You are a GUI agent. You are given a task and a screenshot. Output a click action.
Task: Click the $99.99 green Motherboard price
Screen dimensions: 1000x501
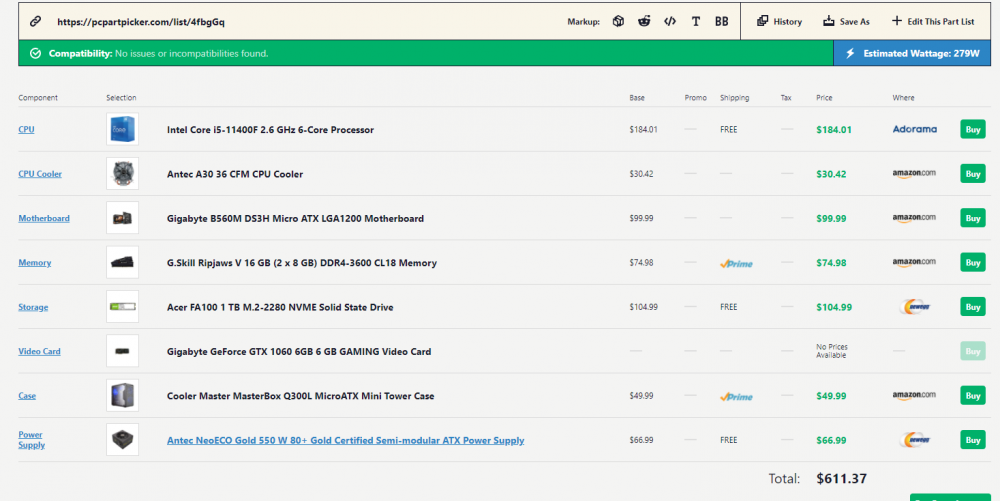(831, 219)
